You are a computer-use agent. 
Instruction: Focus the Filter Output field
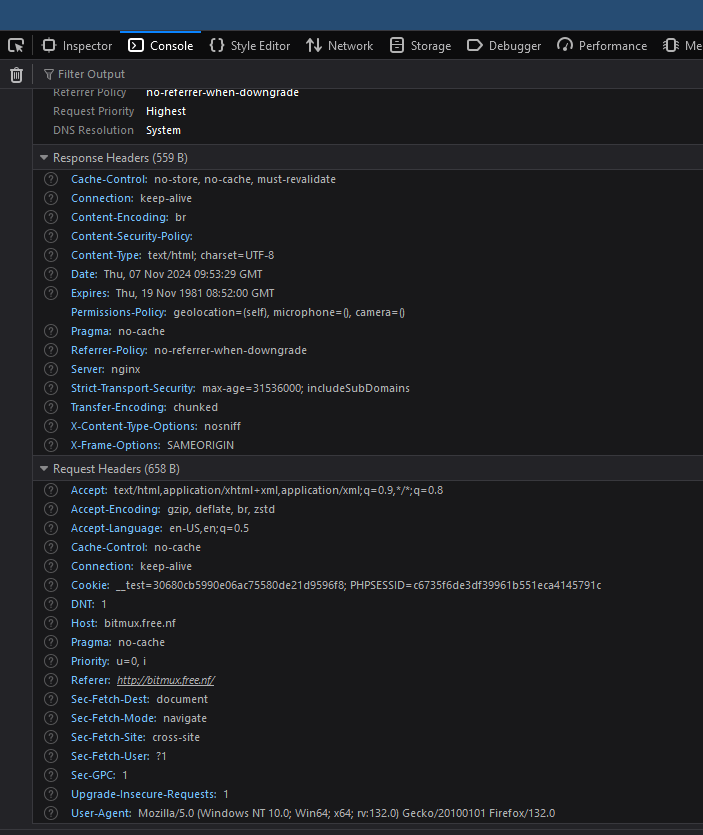coord(367,74)
